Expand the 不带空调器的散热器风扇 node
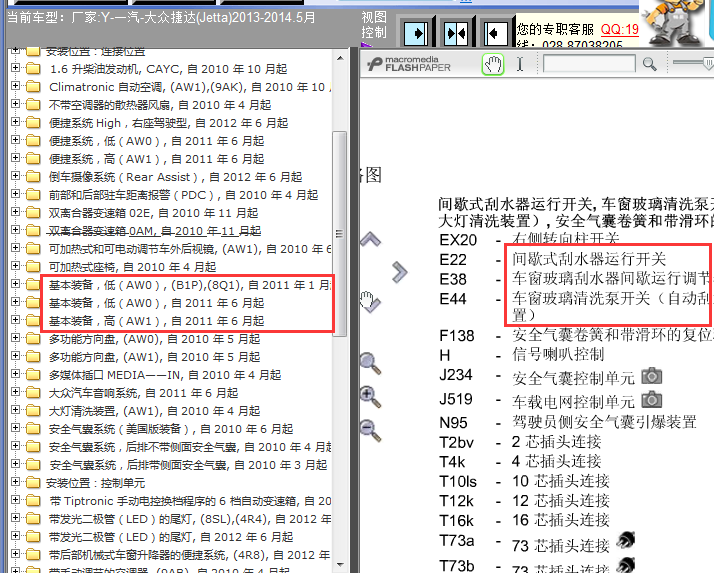The height and width of the screenshot is (573, 714). pyautogui.click(x=15, y=104)
